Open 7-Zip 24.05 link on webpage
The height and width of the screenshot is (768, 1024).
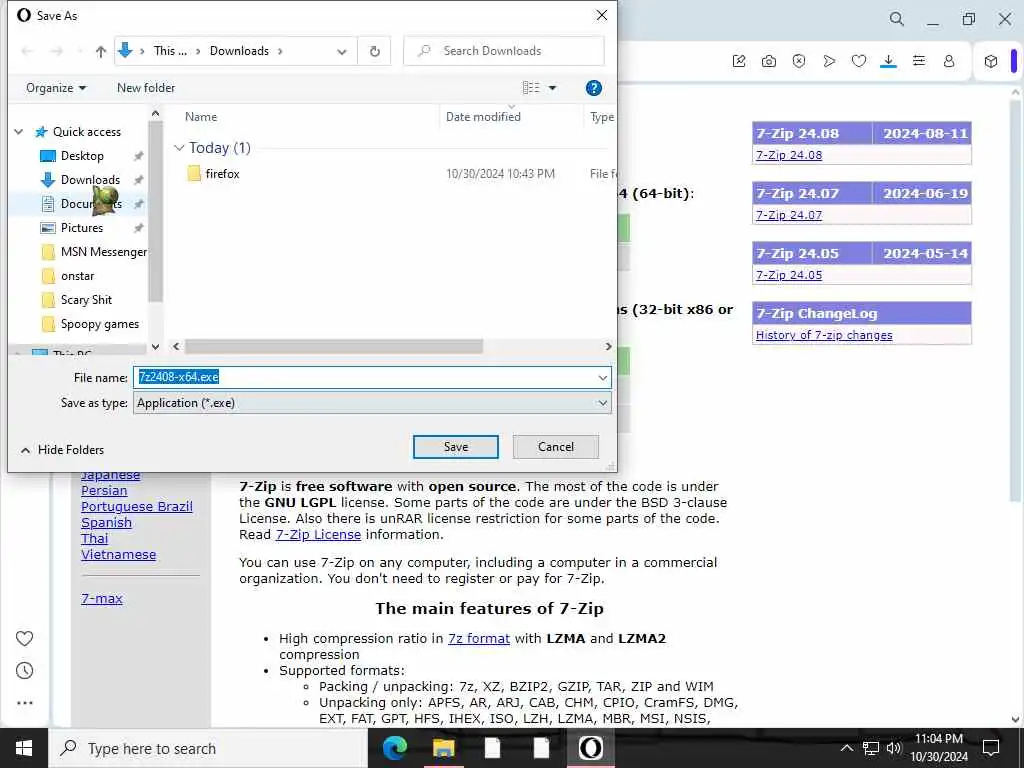[789, 276]
